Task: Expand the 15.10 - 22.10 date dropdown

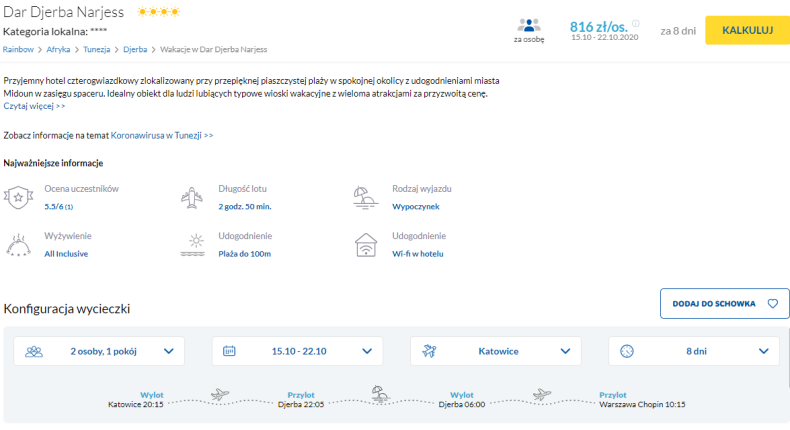Action: tap(297, 351)
